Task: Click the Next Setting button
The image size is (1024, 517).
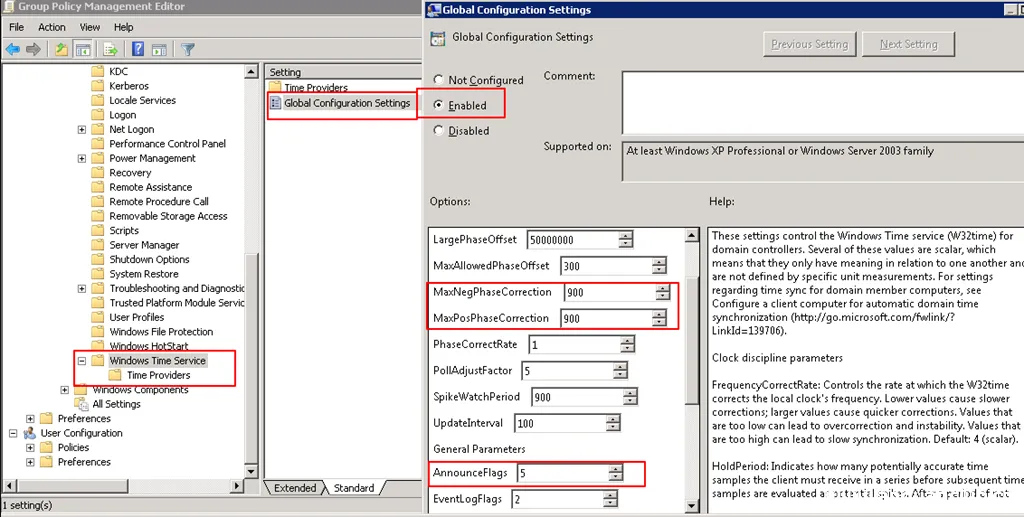Action: point(908,44)
